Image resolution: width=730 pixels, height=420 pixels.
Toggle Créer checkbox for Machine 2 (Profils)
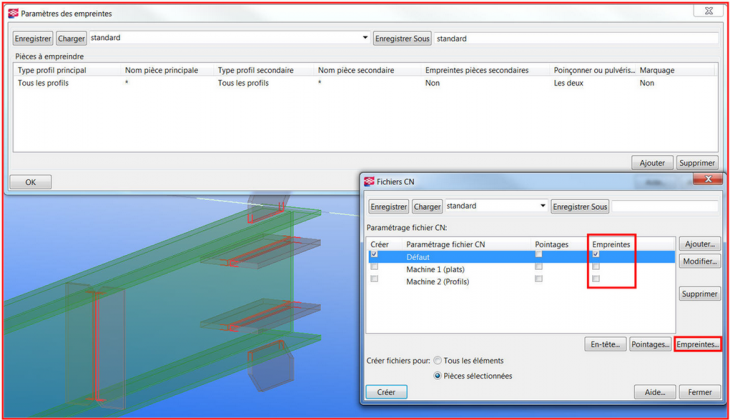pyautogui.click(x=374, y=278)
